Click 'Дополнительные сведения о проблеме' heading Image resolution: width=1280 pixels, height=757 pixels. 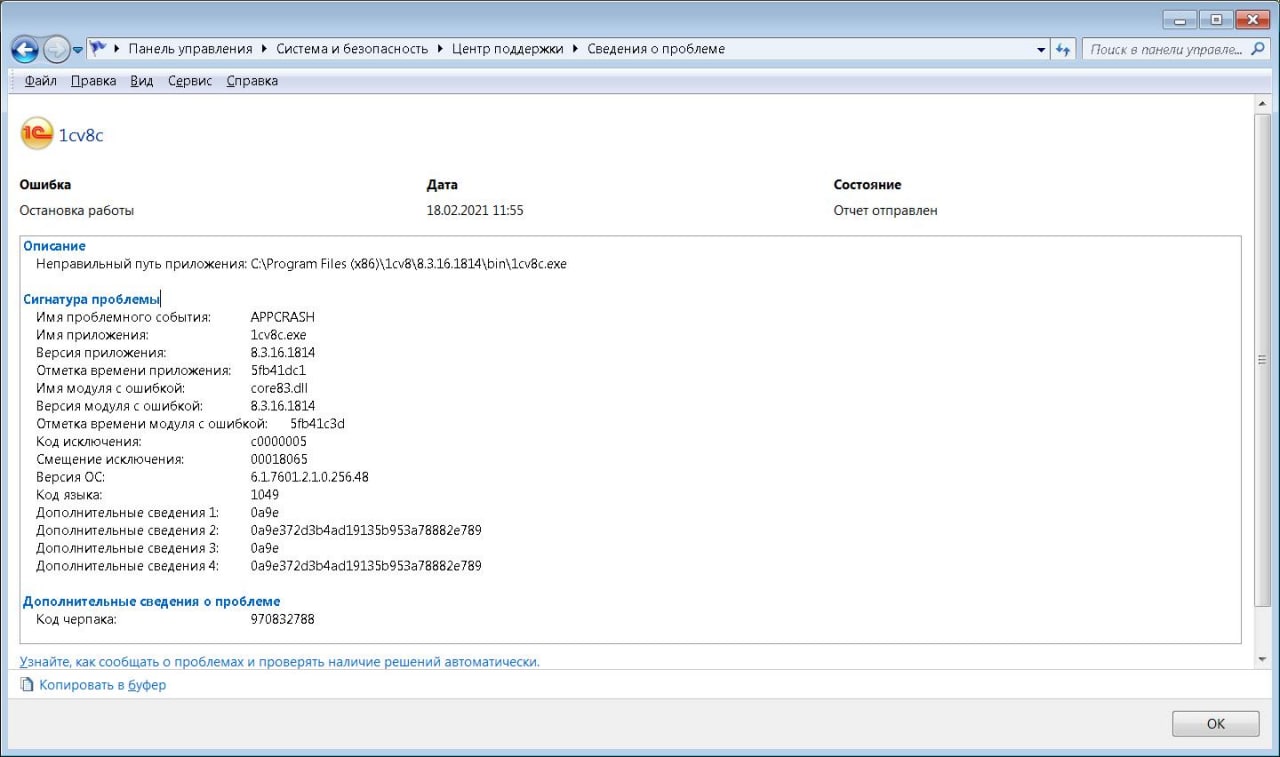(152, 601)
